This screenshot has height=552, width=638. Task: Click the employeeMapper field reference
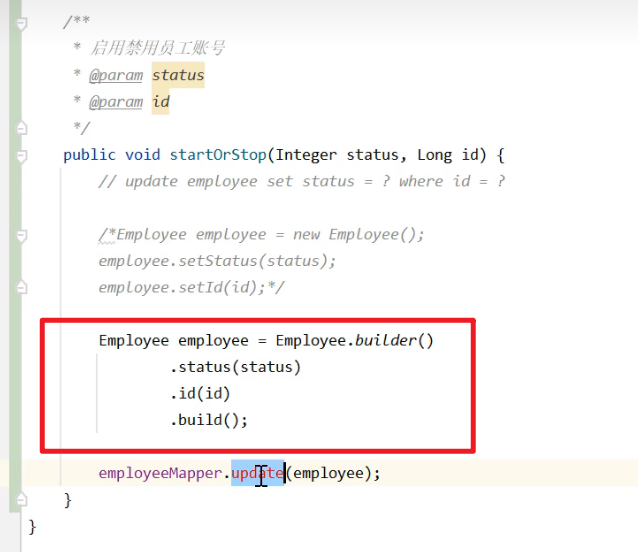[x=160, y=473]
